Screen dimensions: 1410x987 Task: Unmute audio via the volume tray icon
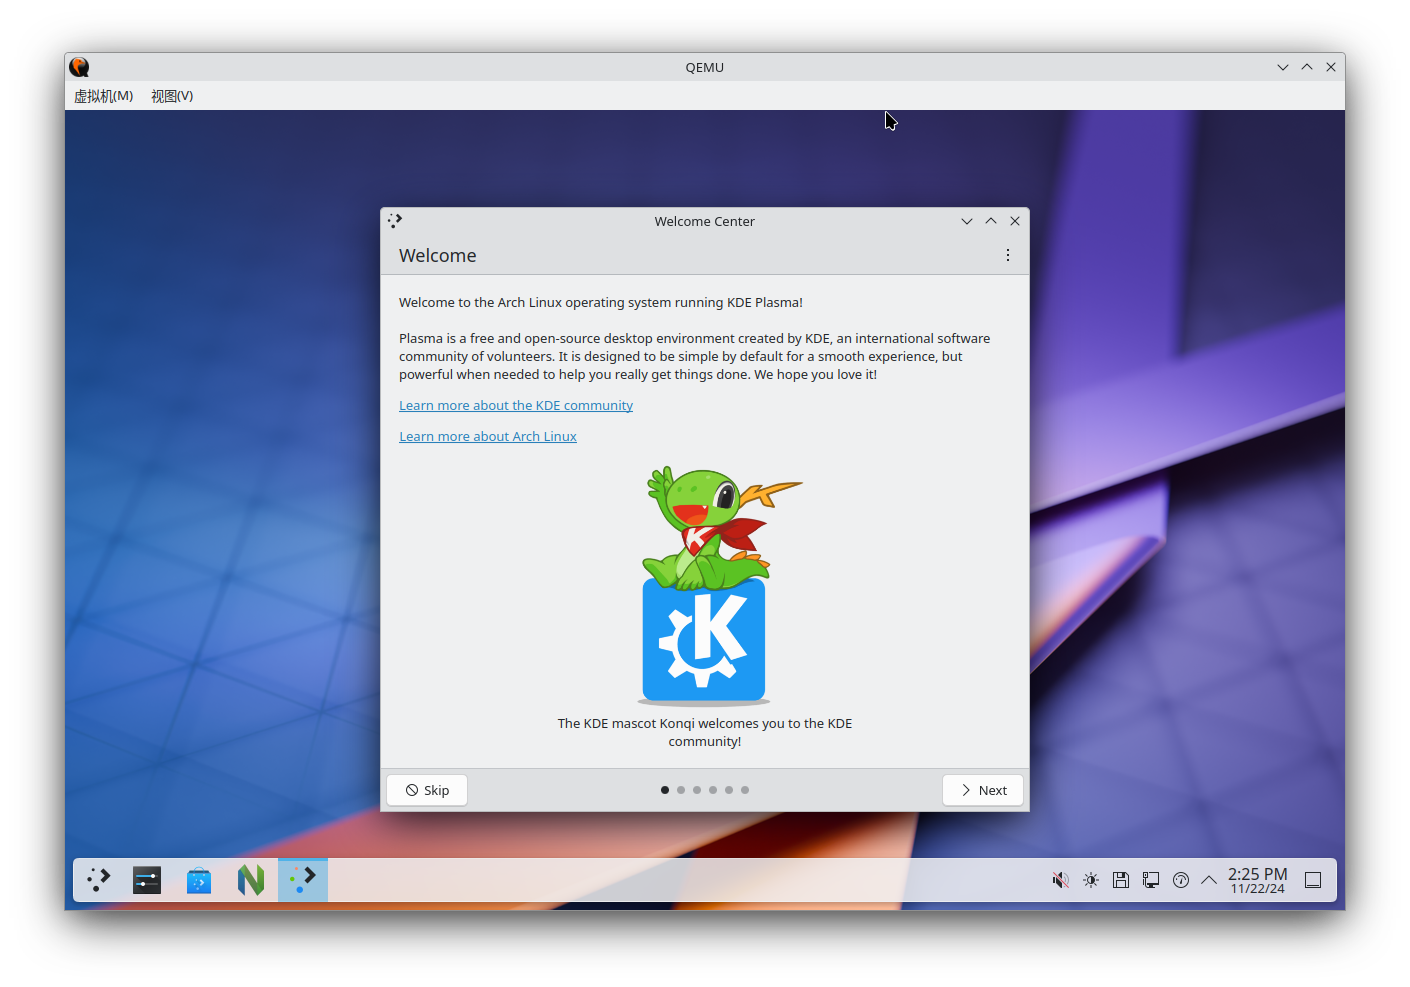tap(1060, 880)
